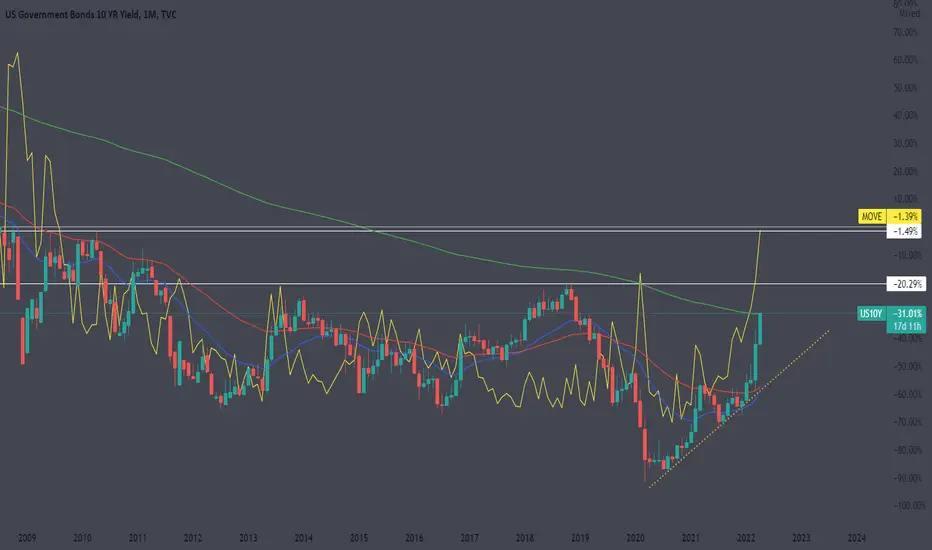Viewport: 932px width, 550px height.
Task: Click the 2013 label on time axis
Action: point(248,538)
